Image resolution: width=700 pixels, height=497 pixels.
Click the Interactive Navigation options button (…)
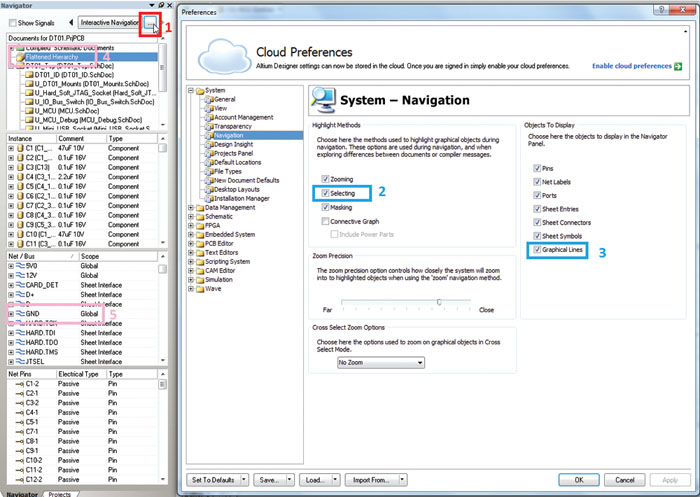[149, 22]
